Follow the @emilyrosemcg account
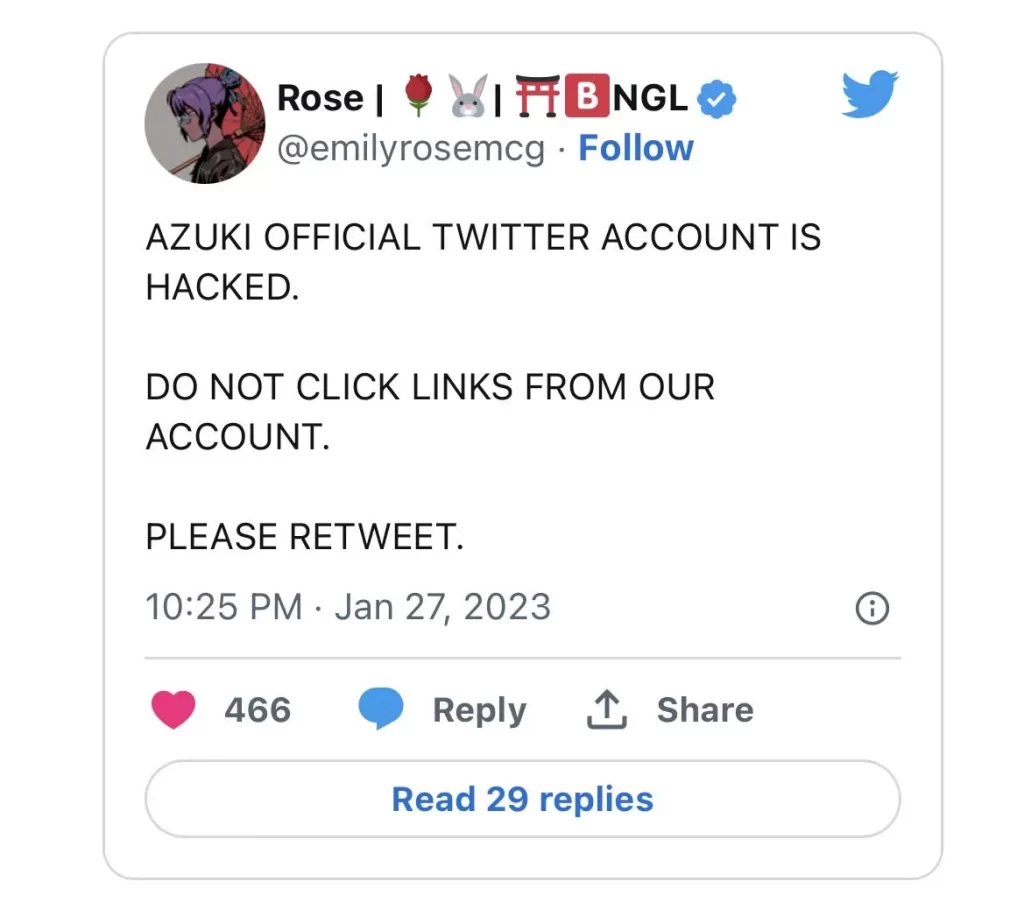This screenshot has height=924, width=1024. pos(636,148)
